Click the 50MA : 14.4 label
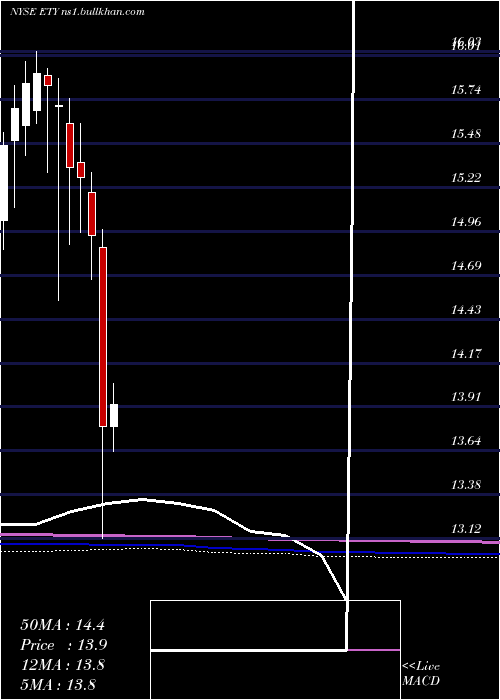 point(62,625)
